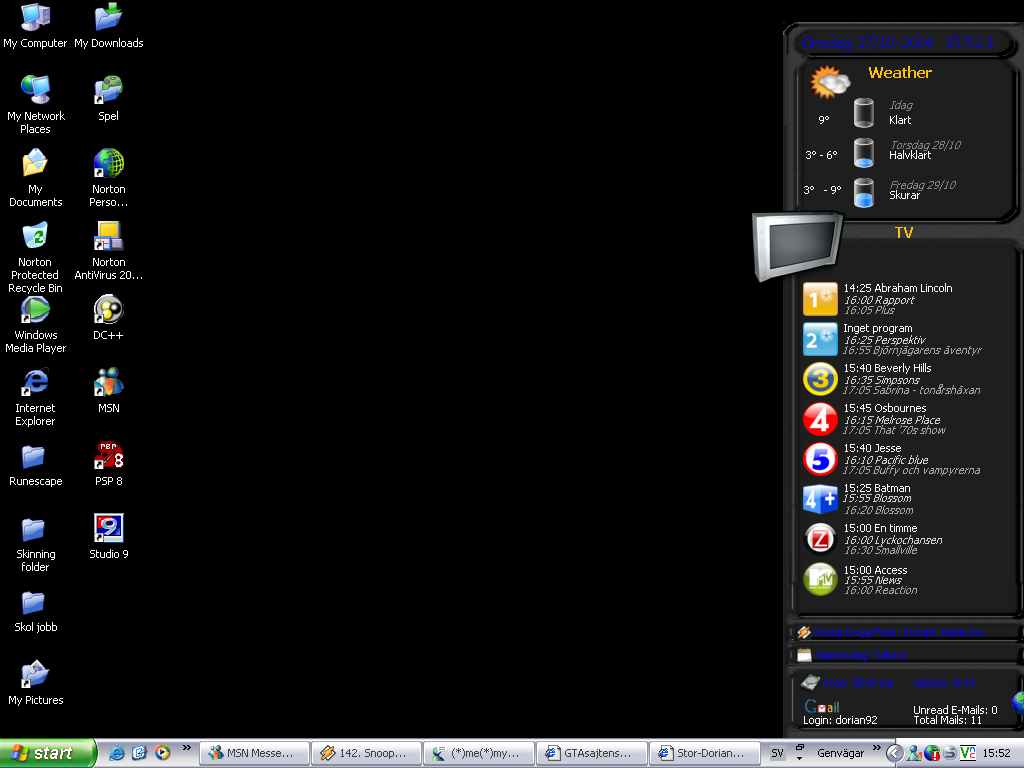Show hidden system tray icons arrow
1024x768 pixels.
(895, 753)
